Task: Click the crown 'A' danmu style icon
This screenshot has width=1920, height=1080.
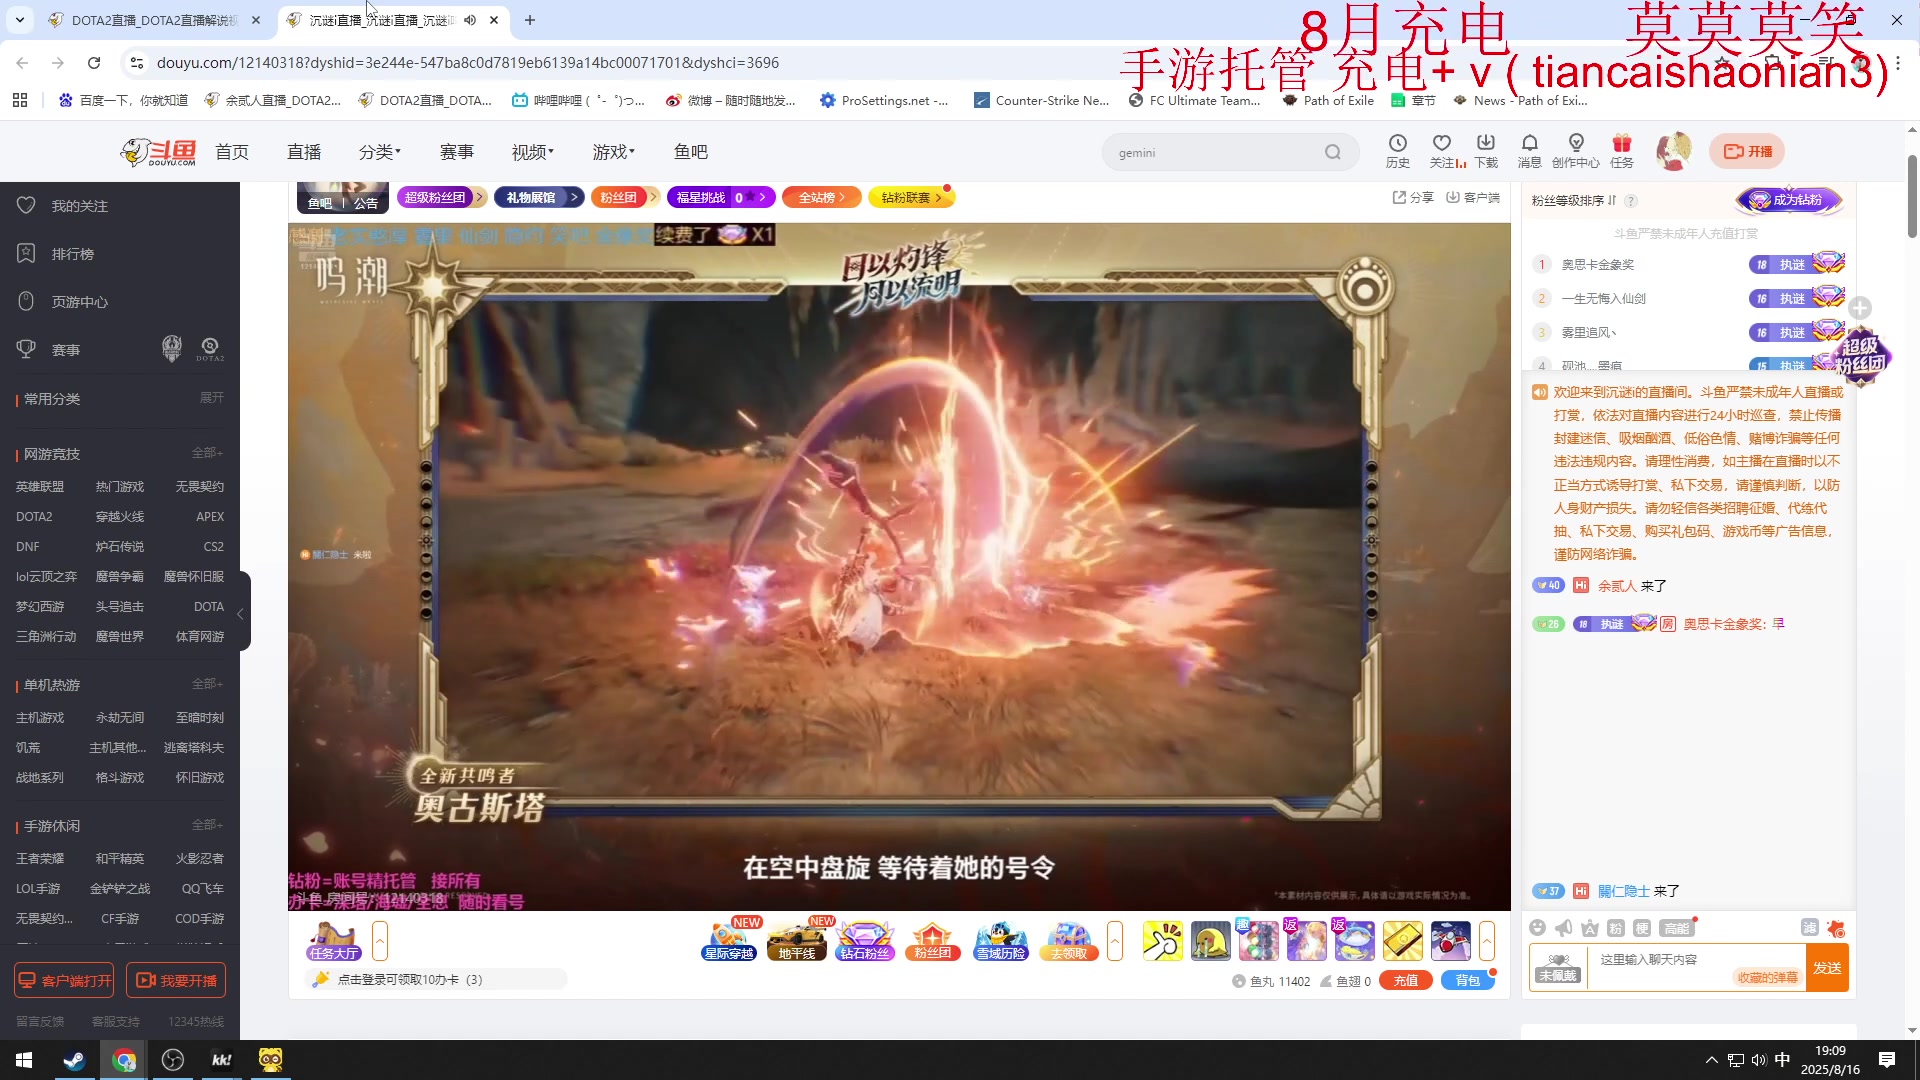Action: point(1590,928)
